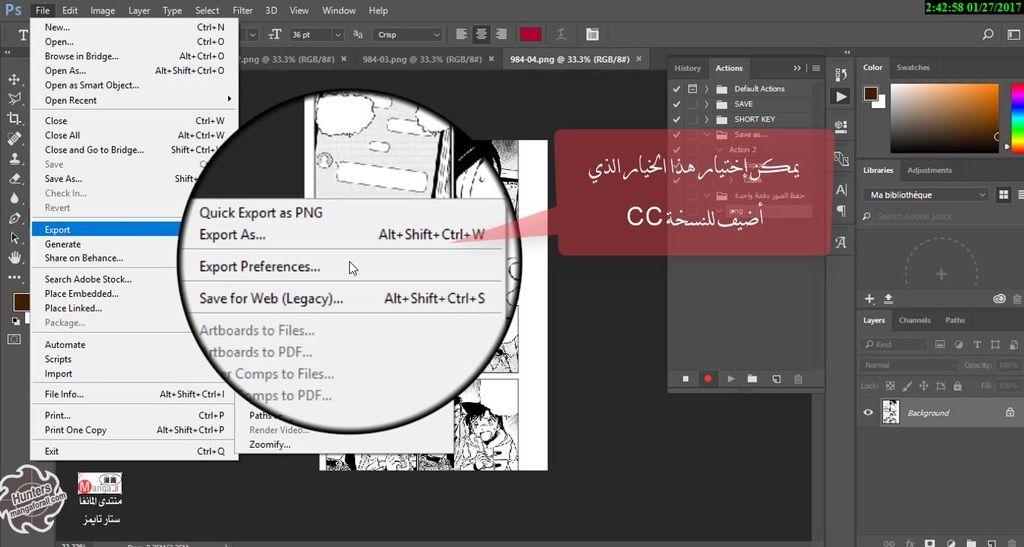Filter layers by type T icon
This screenshot has height=547, width=1024.
[977, 345]
